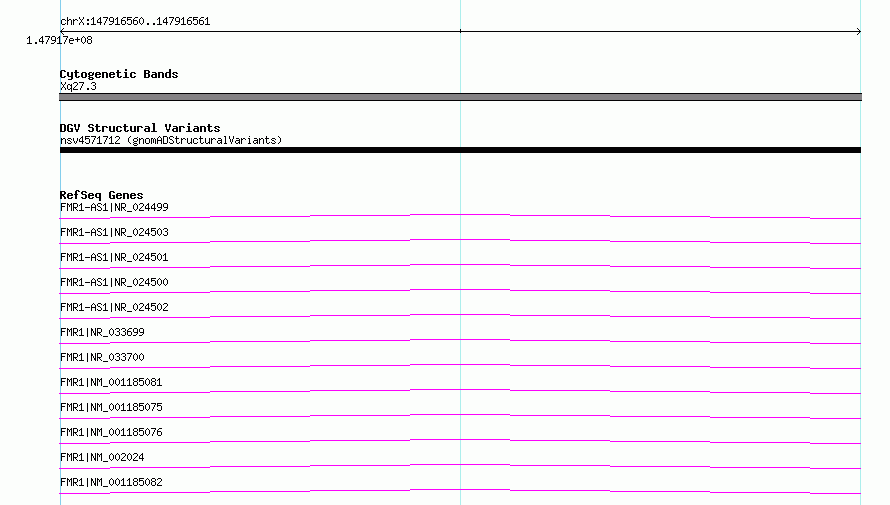The height and width of the screenshot is (505, 890).
Task: Open transcript FMR1|NM_001185075
Action: click(111, 407)
